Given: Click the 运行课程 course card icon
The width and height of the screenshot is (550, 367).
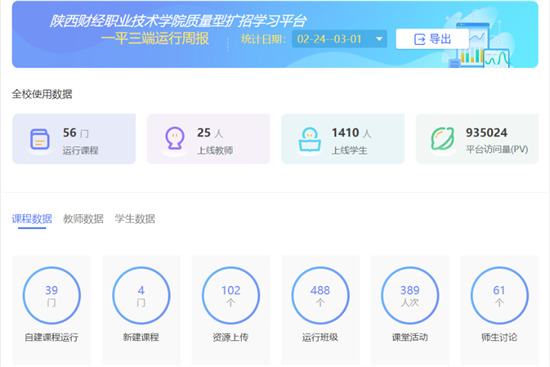Looking at the screenshot, I should [39, 139].
